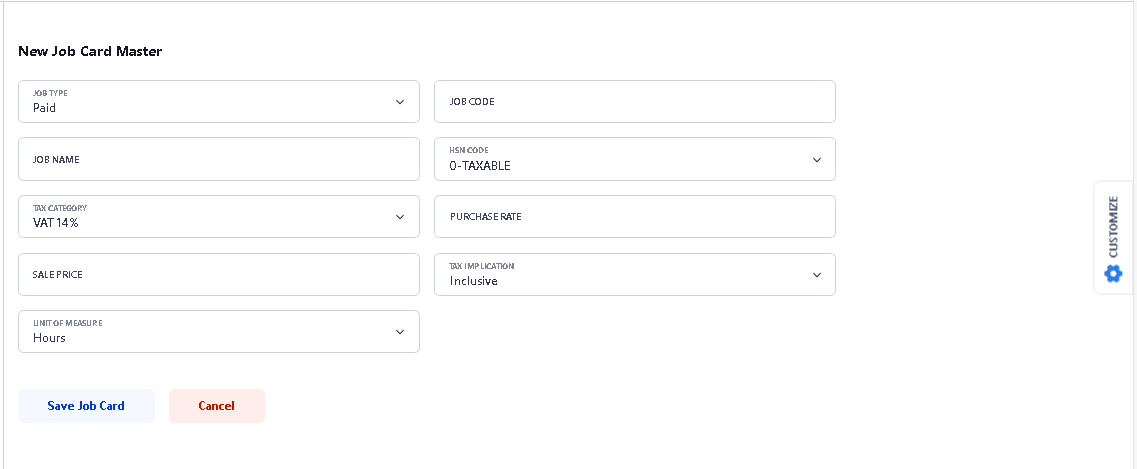Expand the Job Type dropdown chevron
The image size is (1137, 469).
pyautogui.click(x=400, y=102)
